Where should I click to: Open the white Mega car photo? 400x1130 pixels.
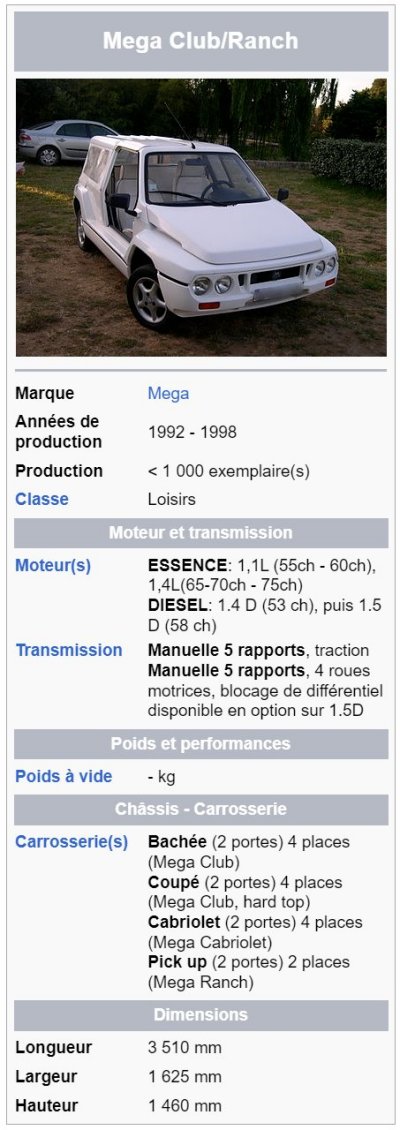click(201, 218)
